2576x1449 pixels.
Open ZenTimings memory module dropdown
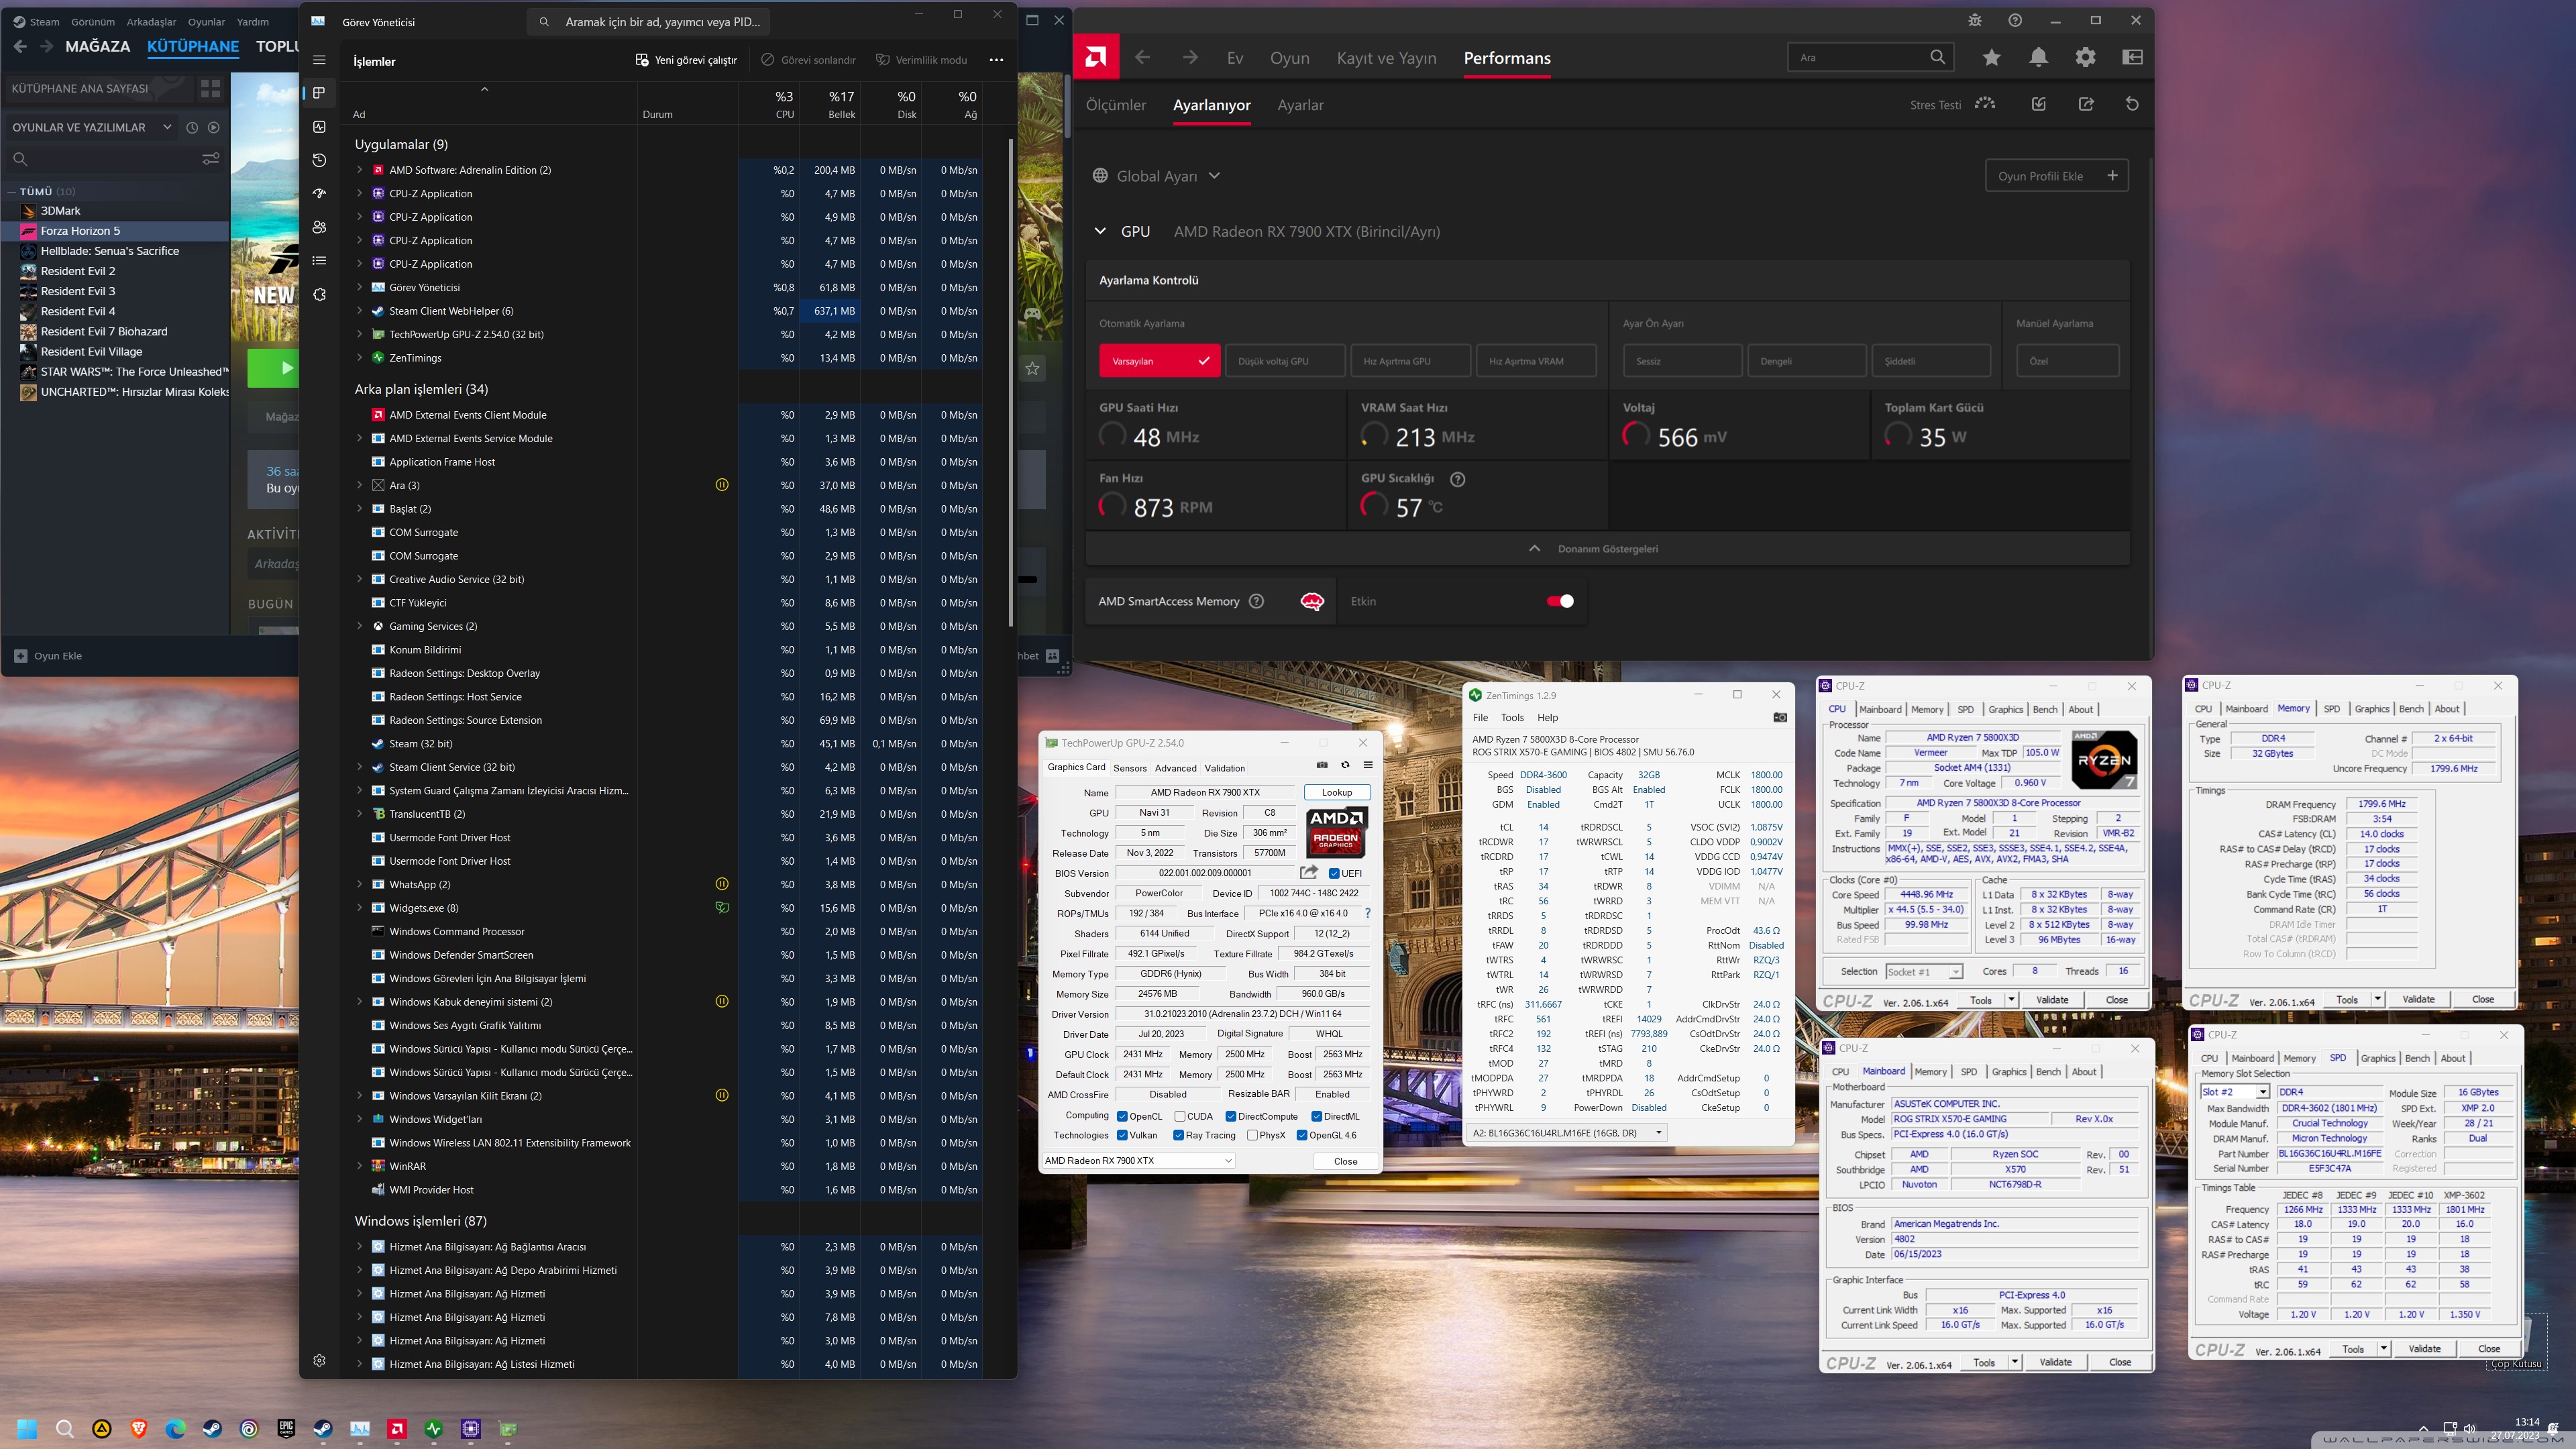[1567, 1132]
